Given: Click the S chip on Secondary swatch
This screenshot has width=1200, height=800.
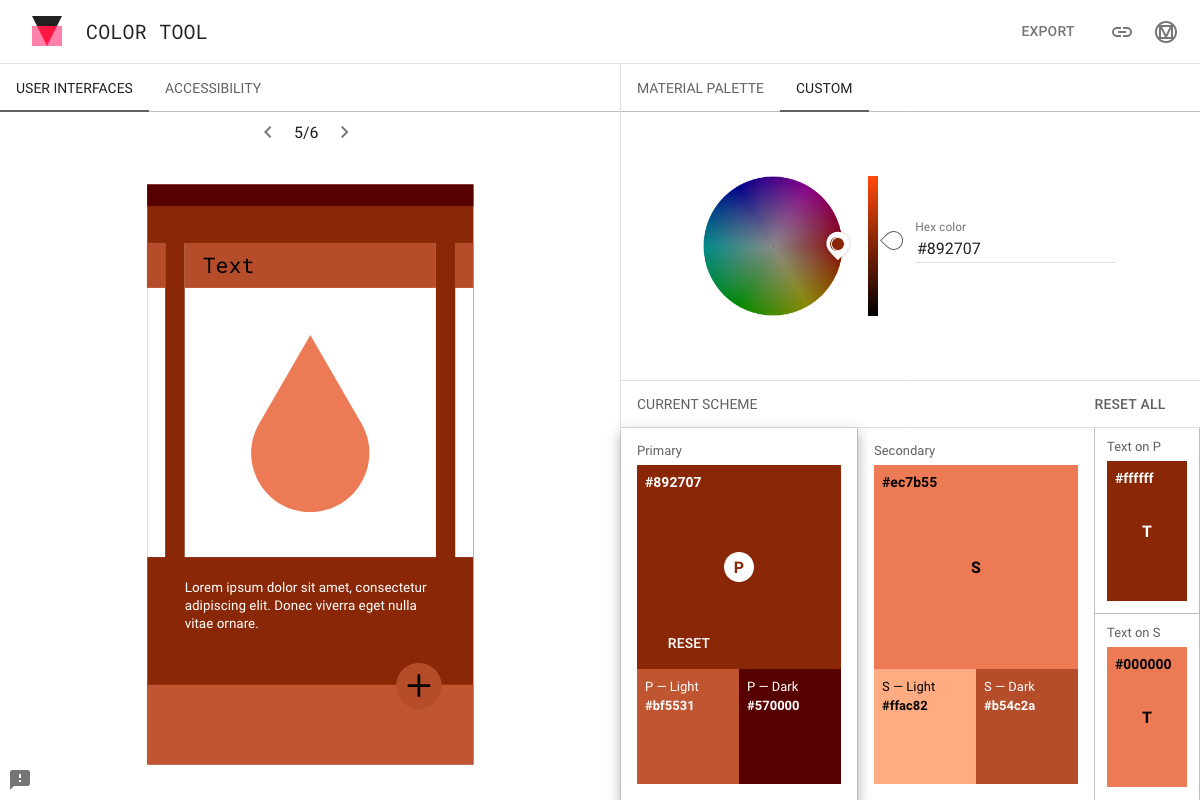Looking at the screenshot, I should pos(975,567).
